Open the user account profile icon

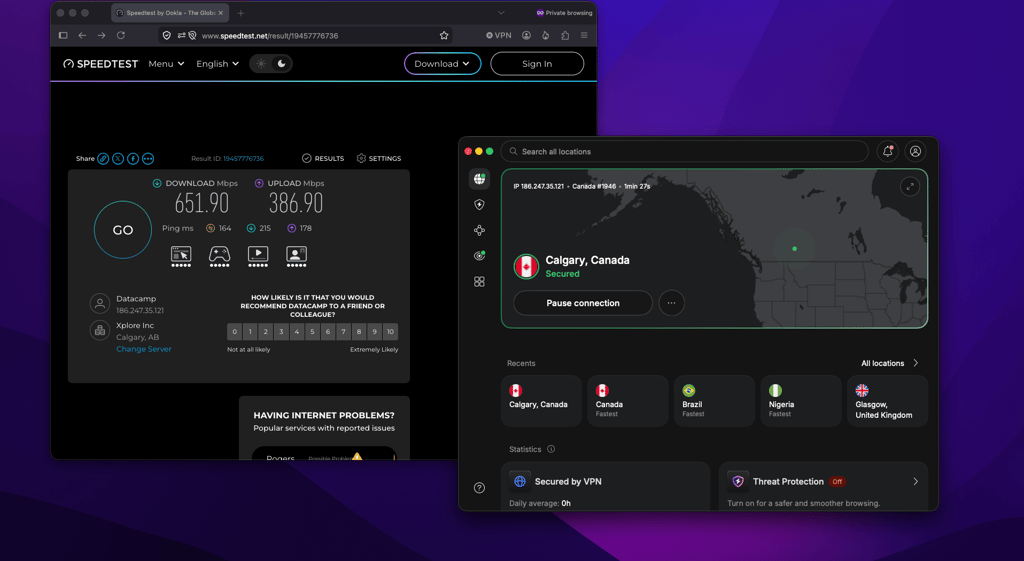click(916, 152)
